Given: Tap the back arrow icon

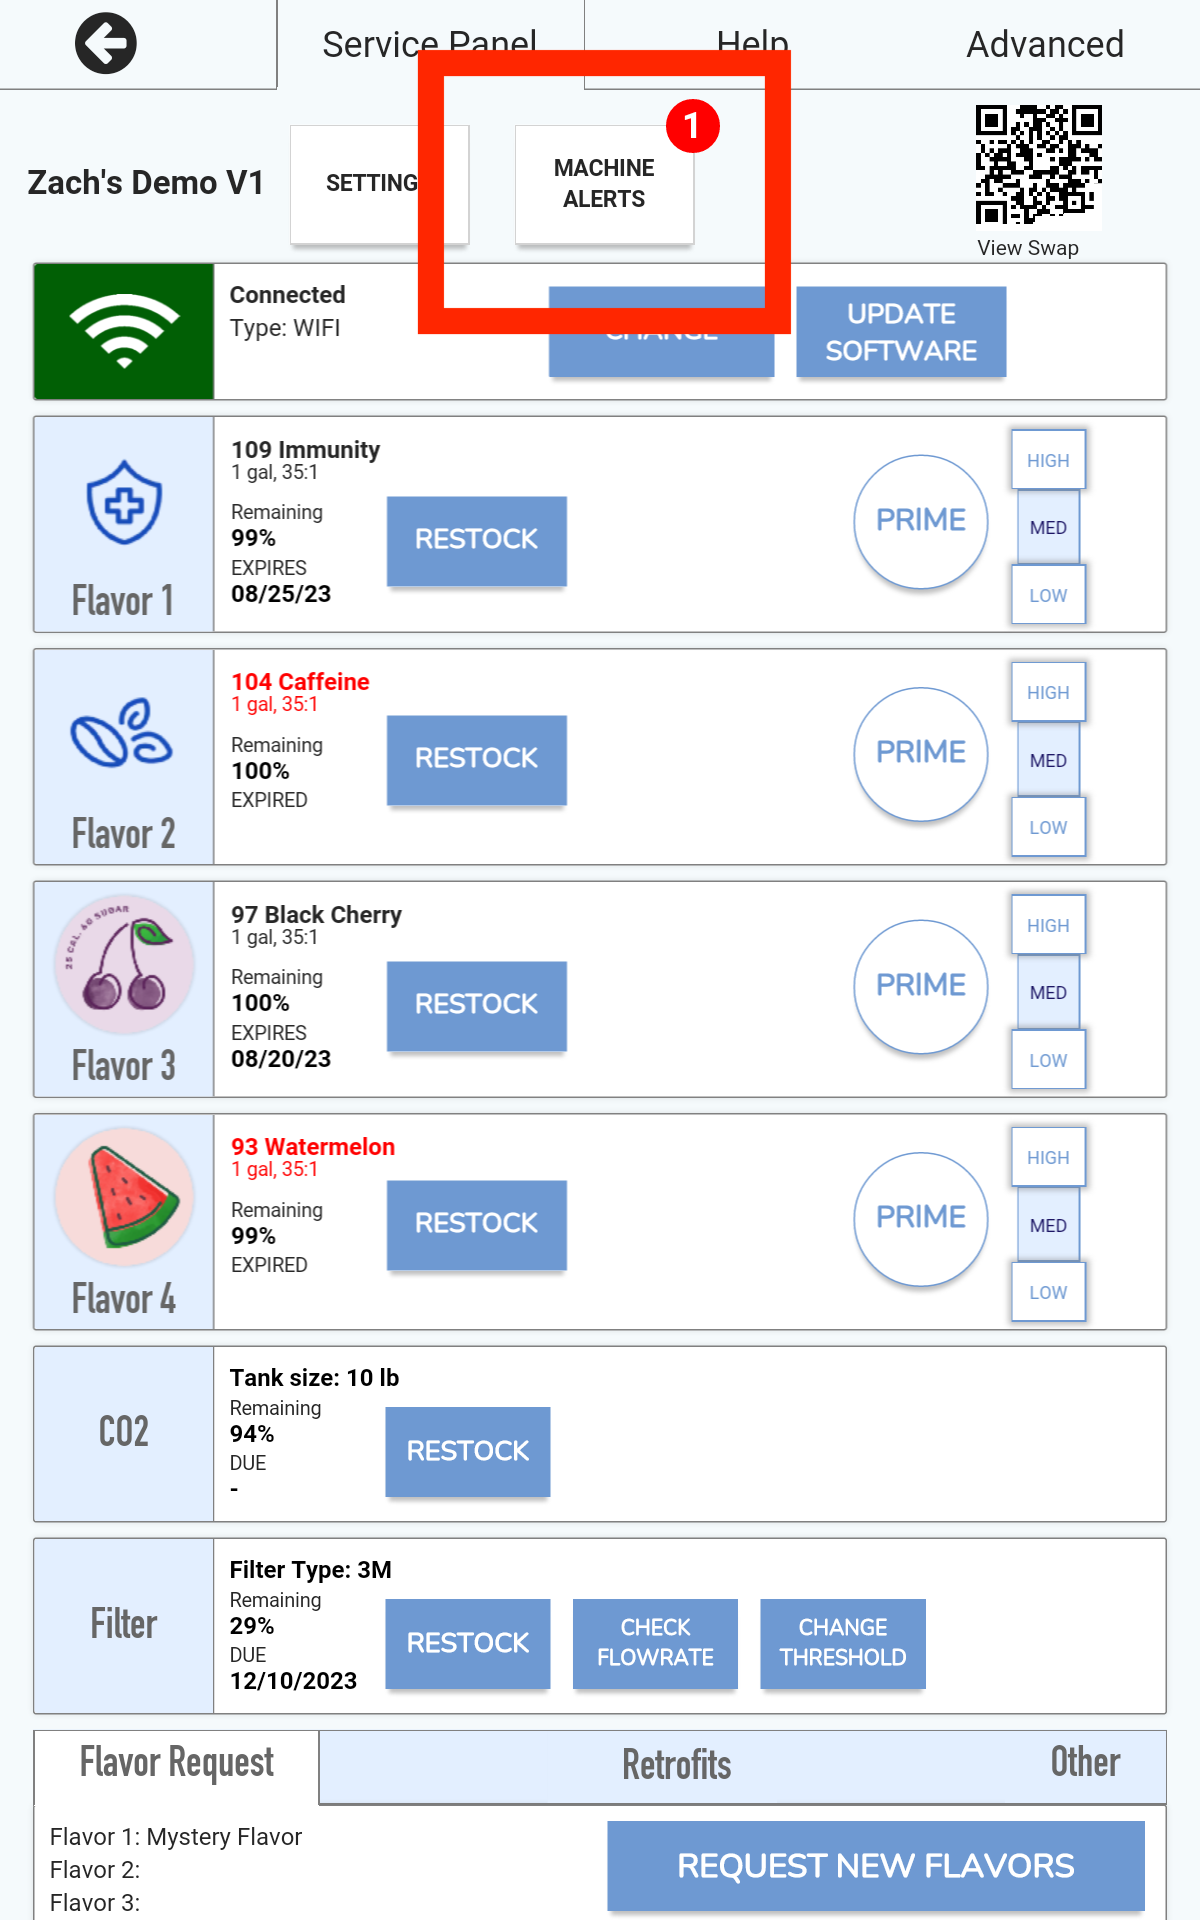Looking at the screenshot, I should tap(106, 44).
